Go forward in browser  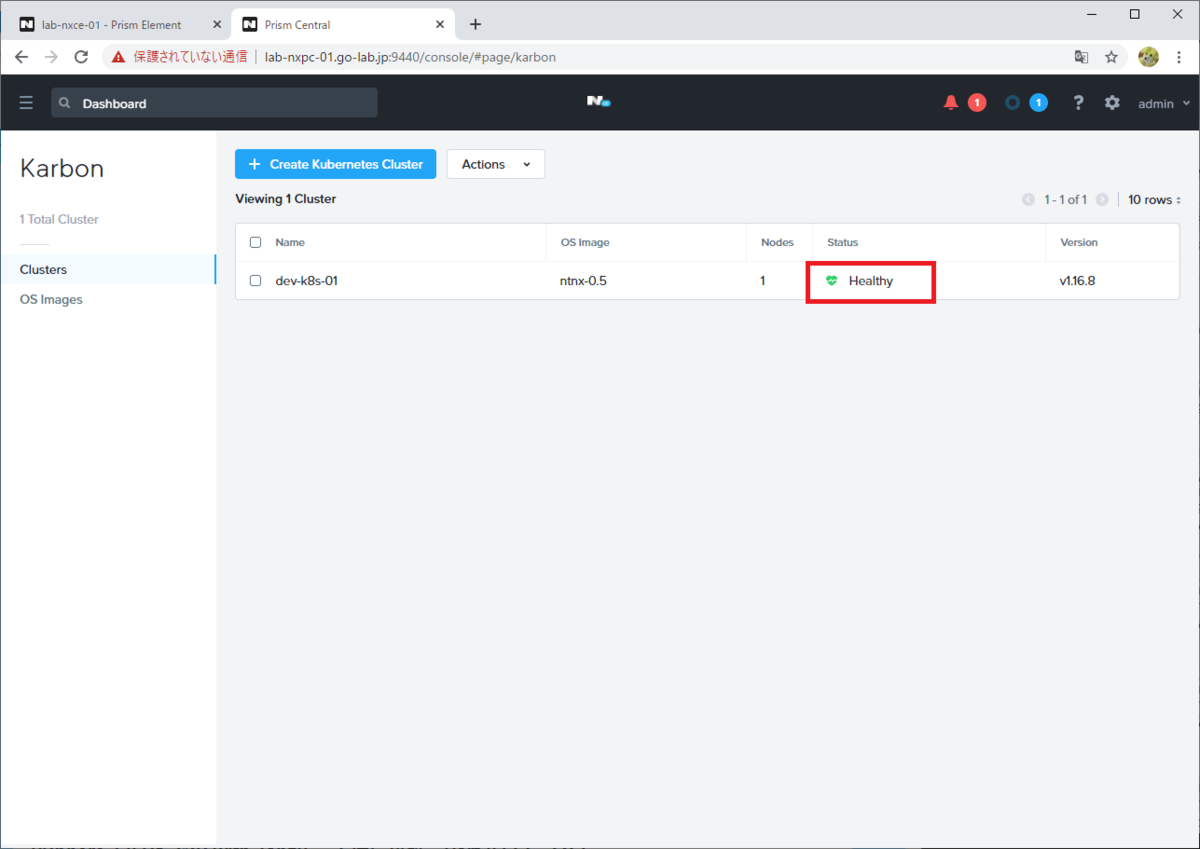point(51,57)
